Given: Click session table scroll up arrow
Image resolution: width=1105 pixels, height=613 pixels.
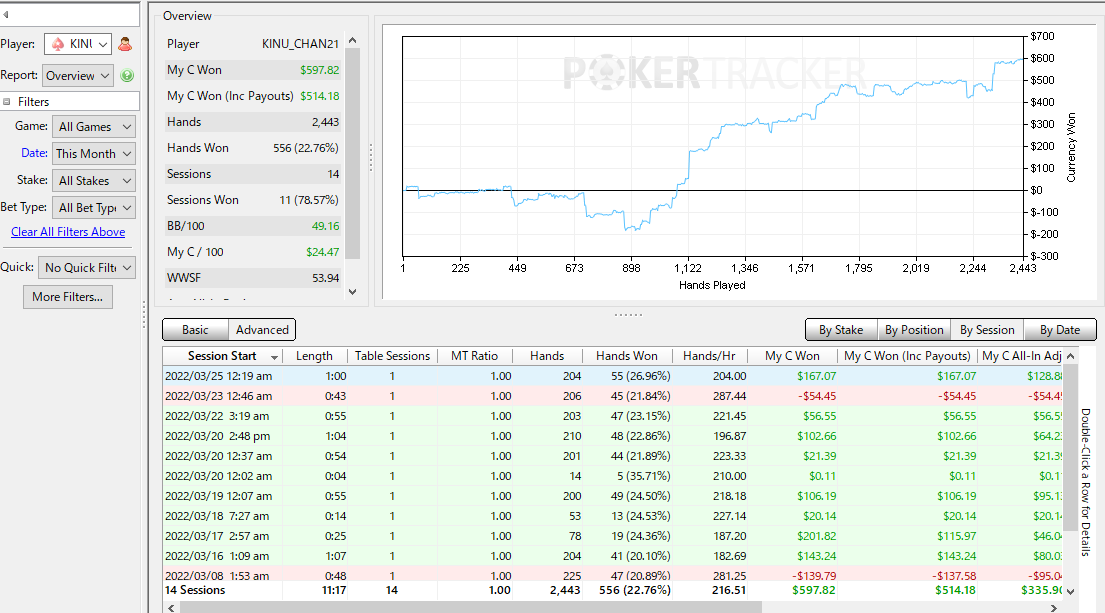Looking at the screenshot, I should 1070,356.
